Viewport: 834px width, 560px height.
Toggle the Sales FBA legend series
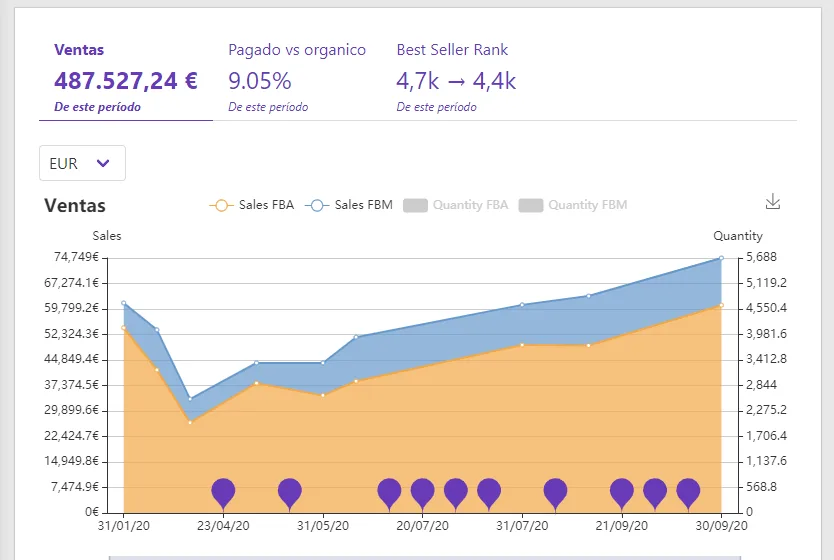point(252,205)
